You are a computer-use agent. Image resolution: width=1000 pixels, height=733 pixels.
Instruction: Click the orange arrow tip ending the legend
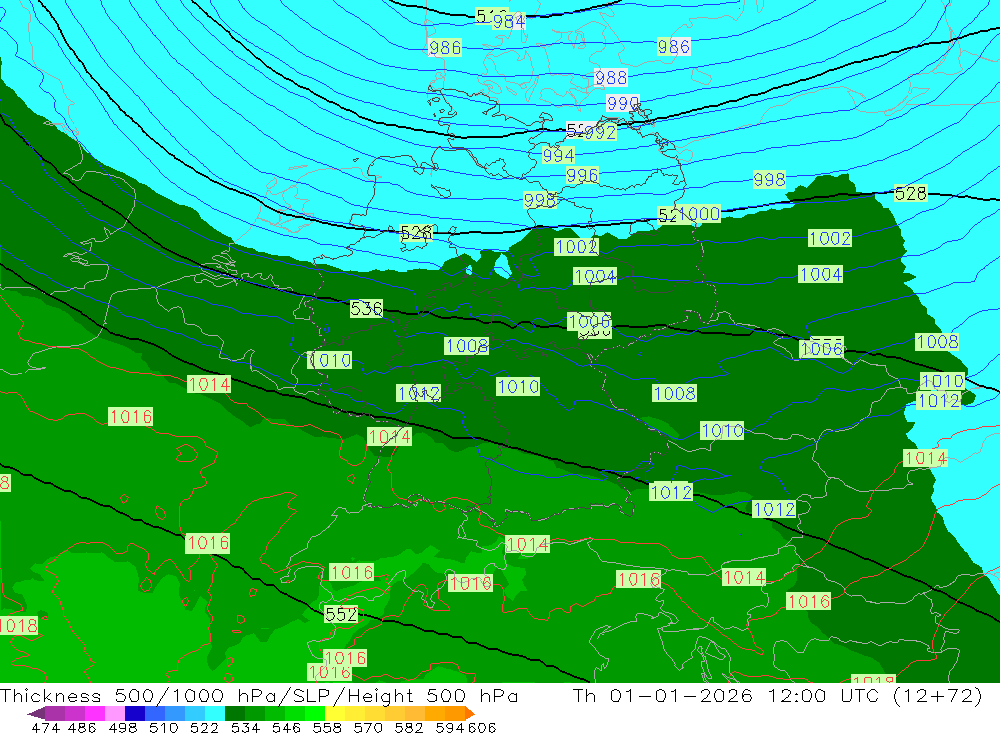[x=470, y=713]
